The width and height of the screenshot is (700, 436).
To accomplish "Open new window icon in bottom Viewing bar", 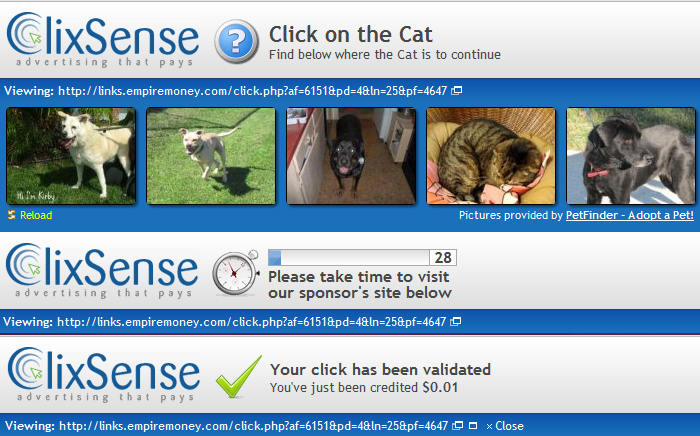I will click(x=458, y=426).
